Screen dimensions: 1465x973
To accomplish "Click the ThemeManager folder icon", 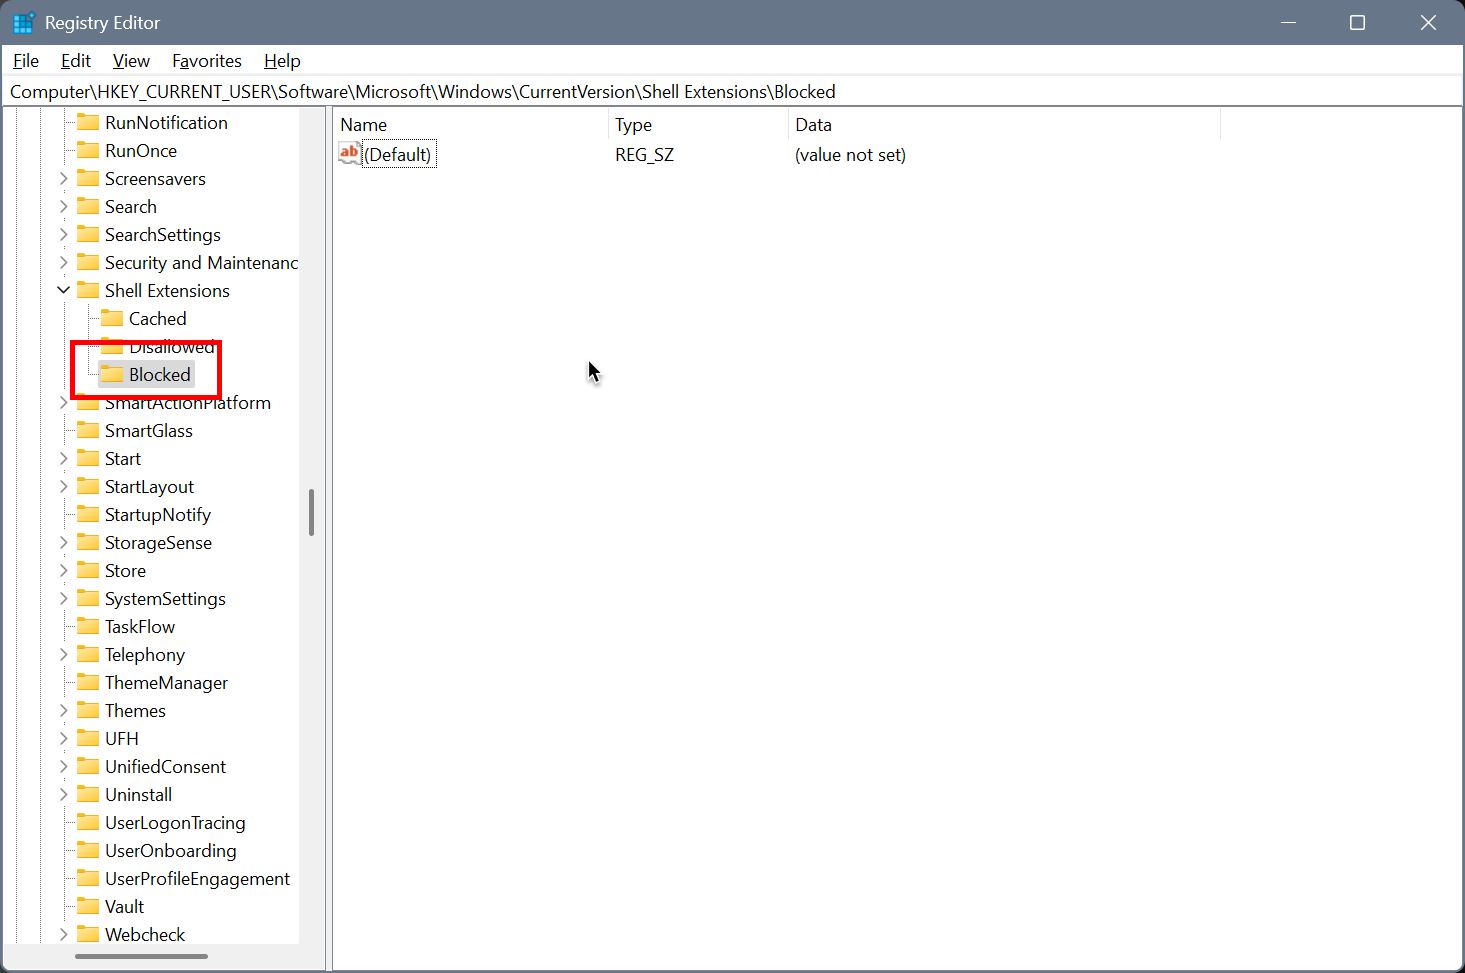I will [x=88, y=682].
